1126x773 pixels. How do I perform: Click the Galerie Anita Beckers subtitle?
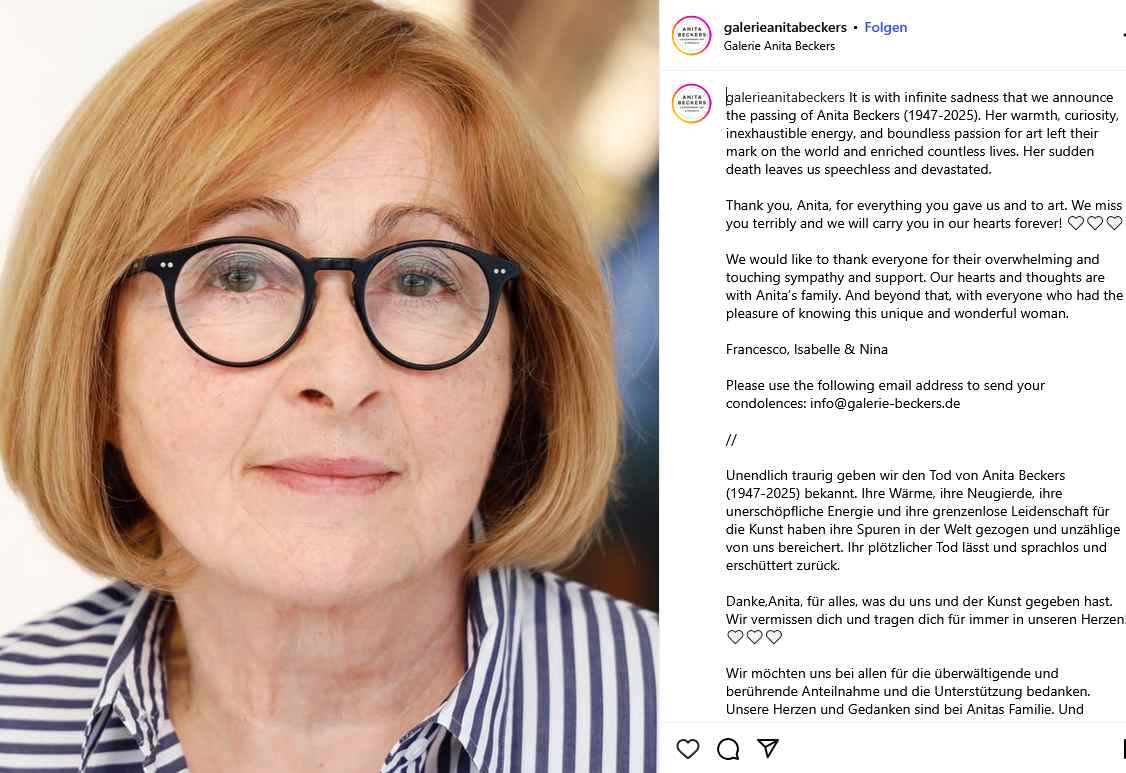click(x=779, y=46)
